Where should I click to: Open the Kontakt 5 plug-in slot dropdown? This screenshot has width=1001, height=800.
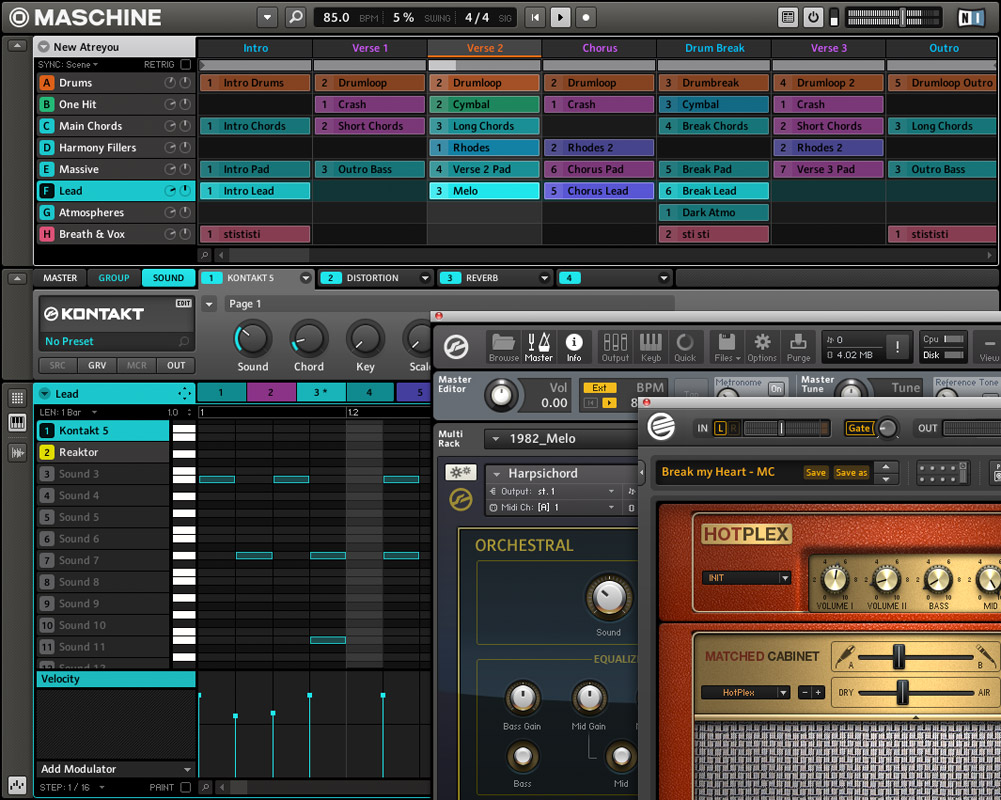(x=306, y=278)
